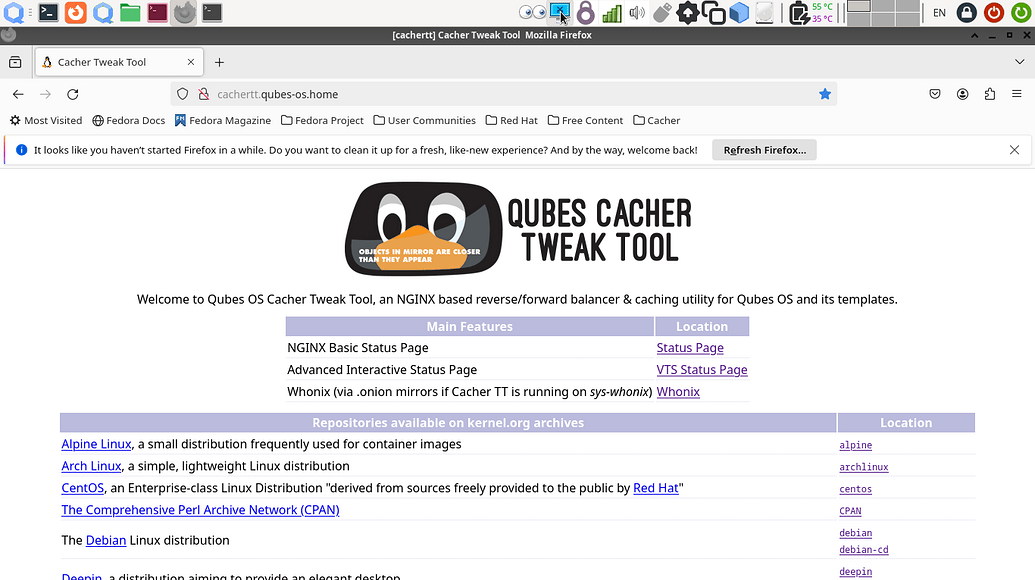The image size is (1035, 580).
Task: Click the blue monitor tray icon
Action: 560,13
